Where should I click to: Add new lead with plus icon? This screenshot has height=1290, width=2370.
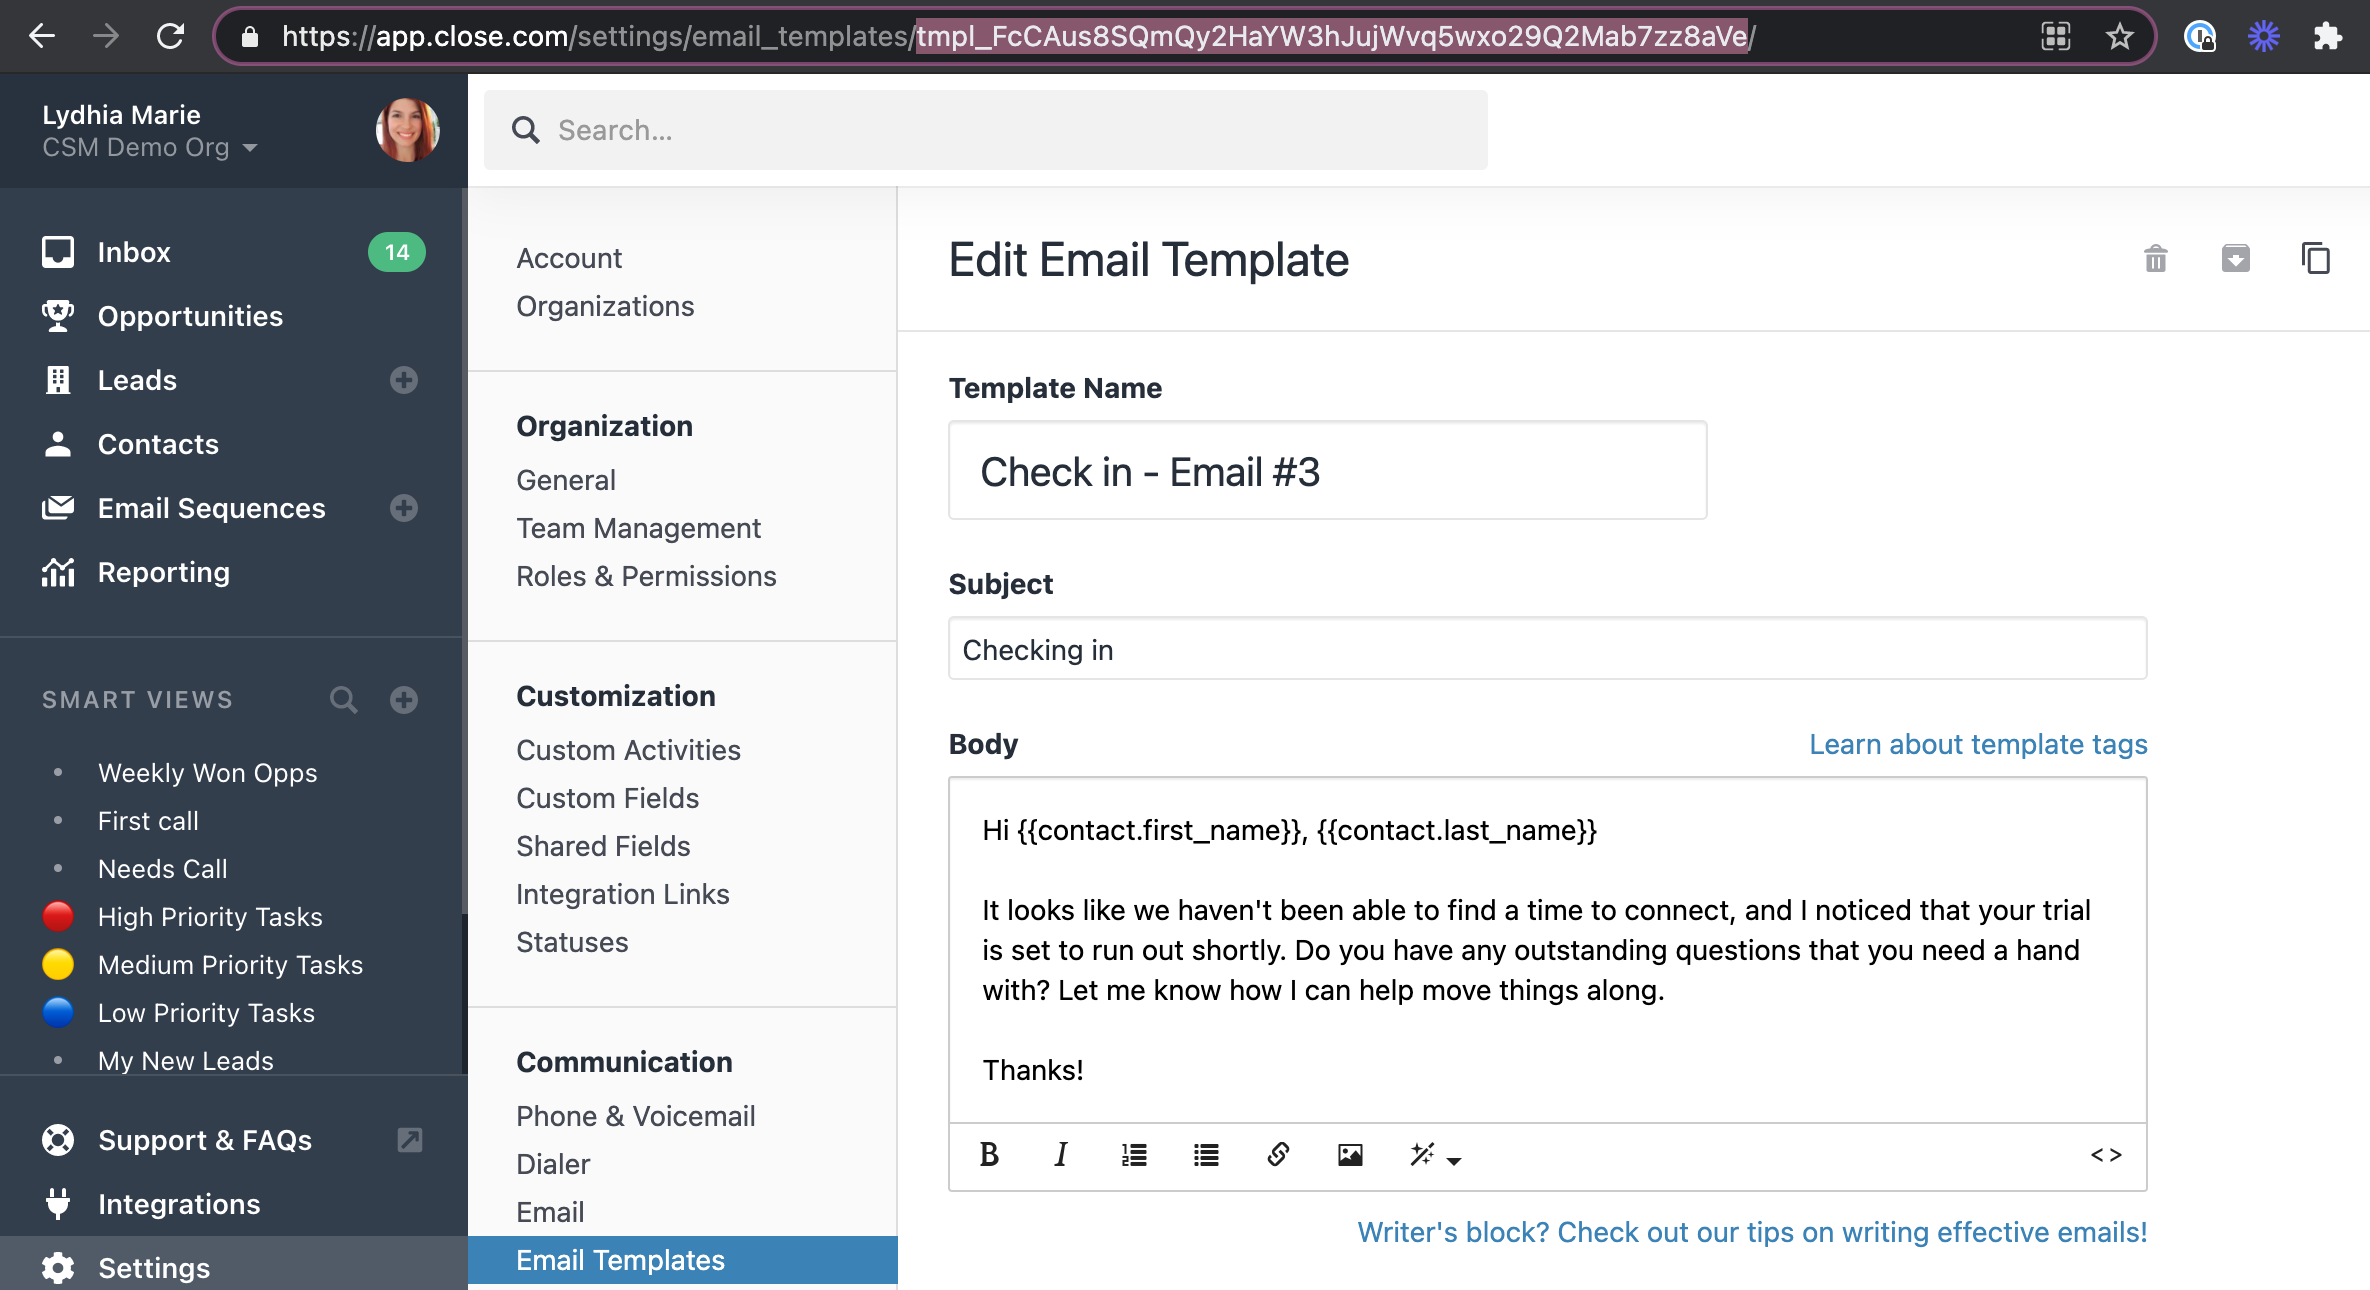coord(404,380)
